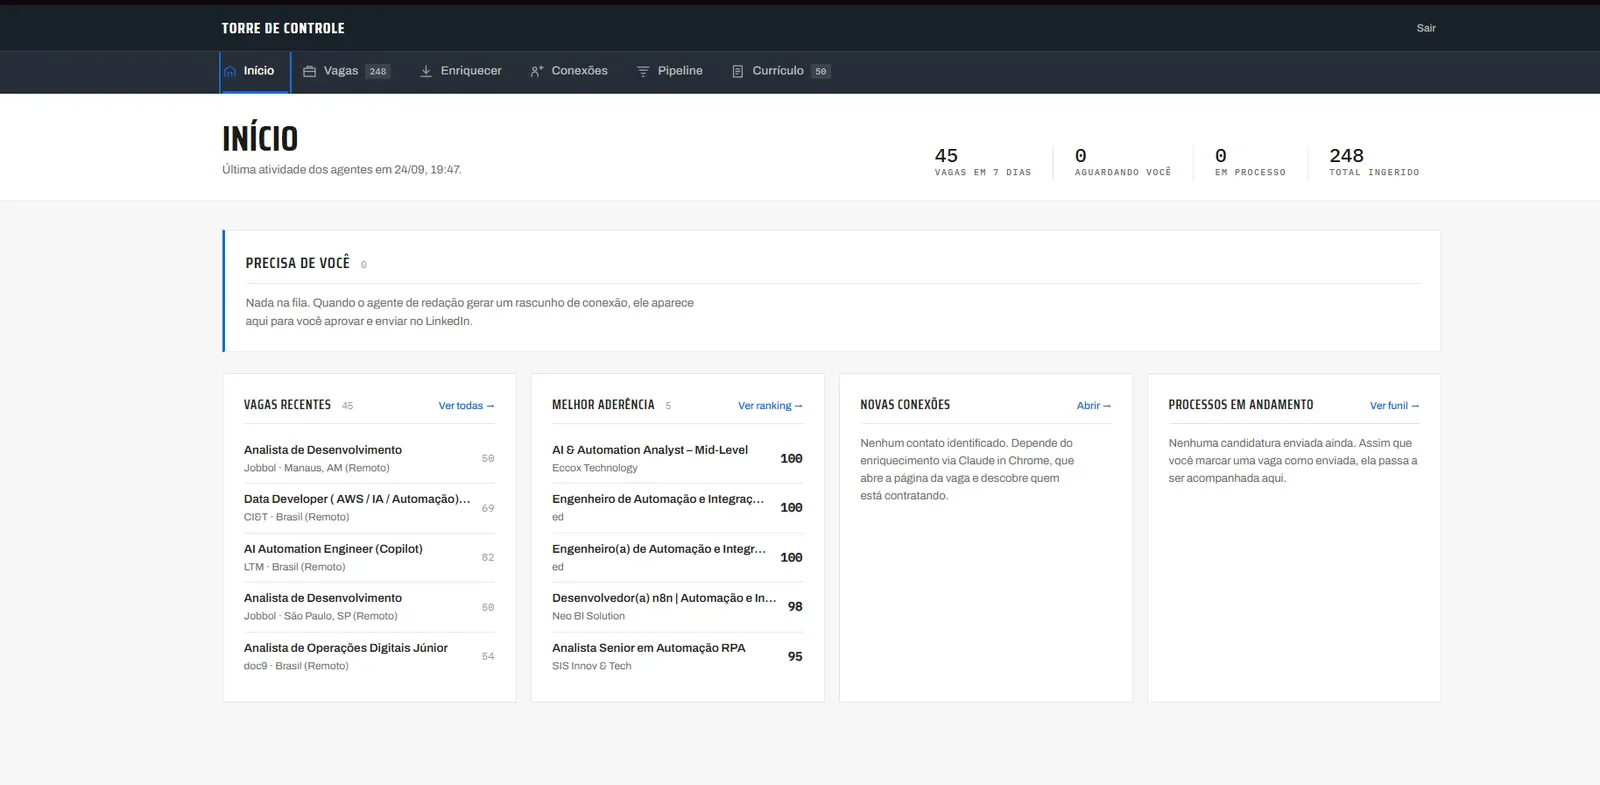Image resolution: width=1600 pixels, height=785 pixels.
Task: Select Engenheiro de Automação e Integraç… row
Action: (677, 508)
